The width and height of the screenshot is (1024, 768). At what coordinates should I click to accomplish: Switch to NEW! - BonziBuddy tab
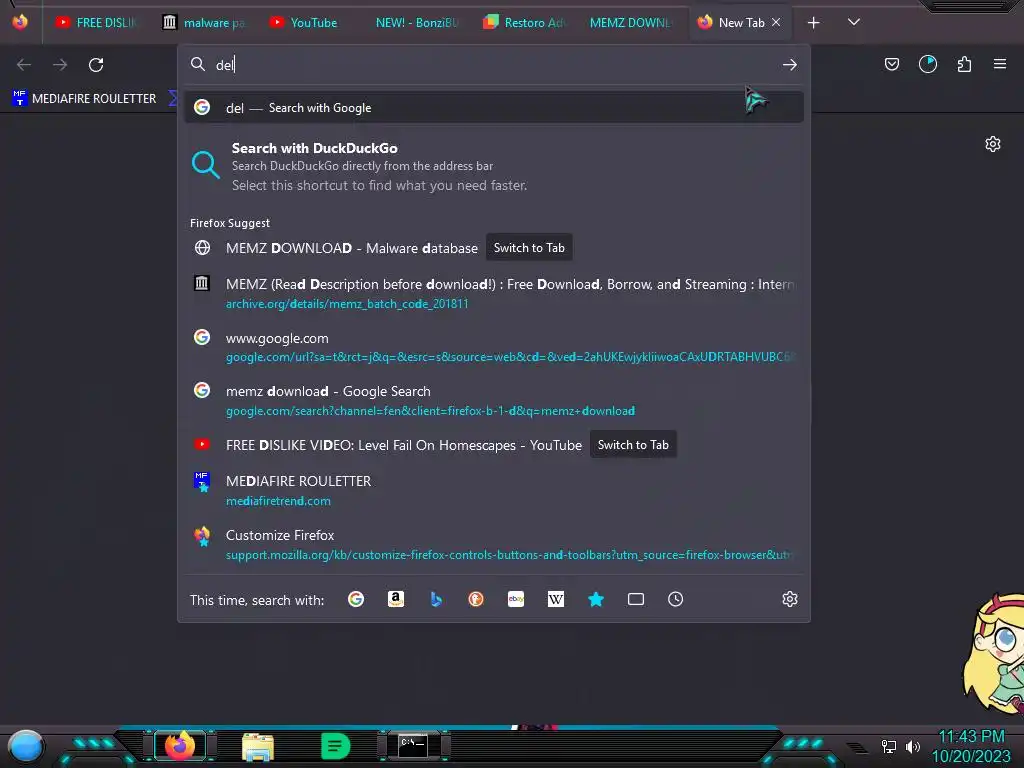click(x=417, y=23)
